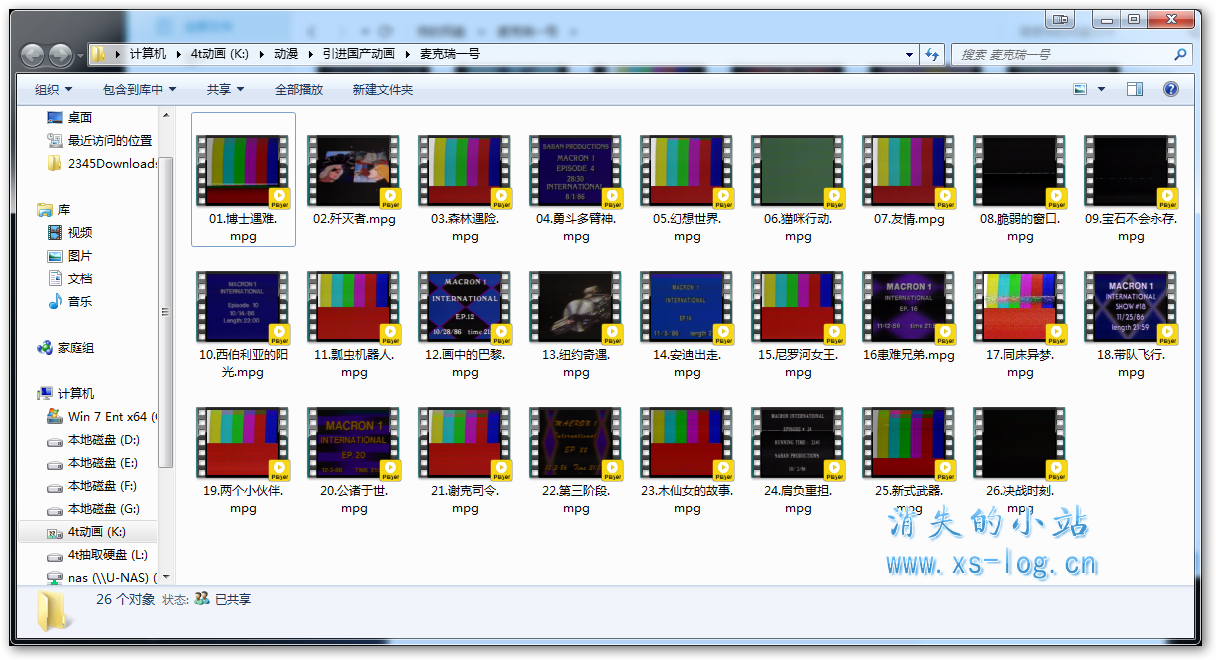Select 4t动画 (K:) drive in the sidebar
Viewport: 1216px width, 660px height.
click(x=87, y=532)
